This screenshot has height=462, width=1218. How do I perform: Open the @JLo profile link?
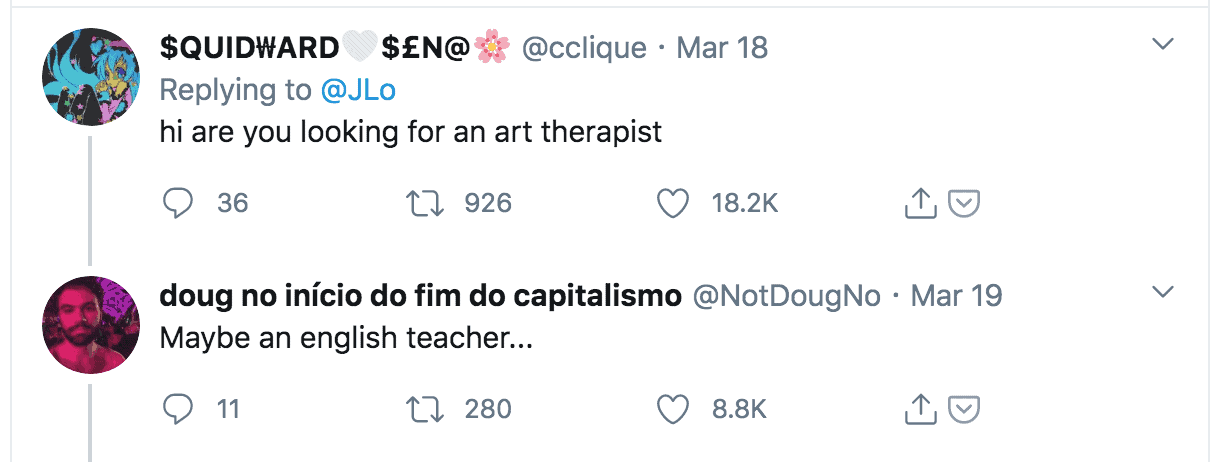(x=358, y=90)
